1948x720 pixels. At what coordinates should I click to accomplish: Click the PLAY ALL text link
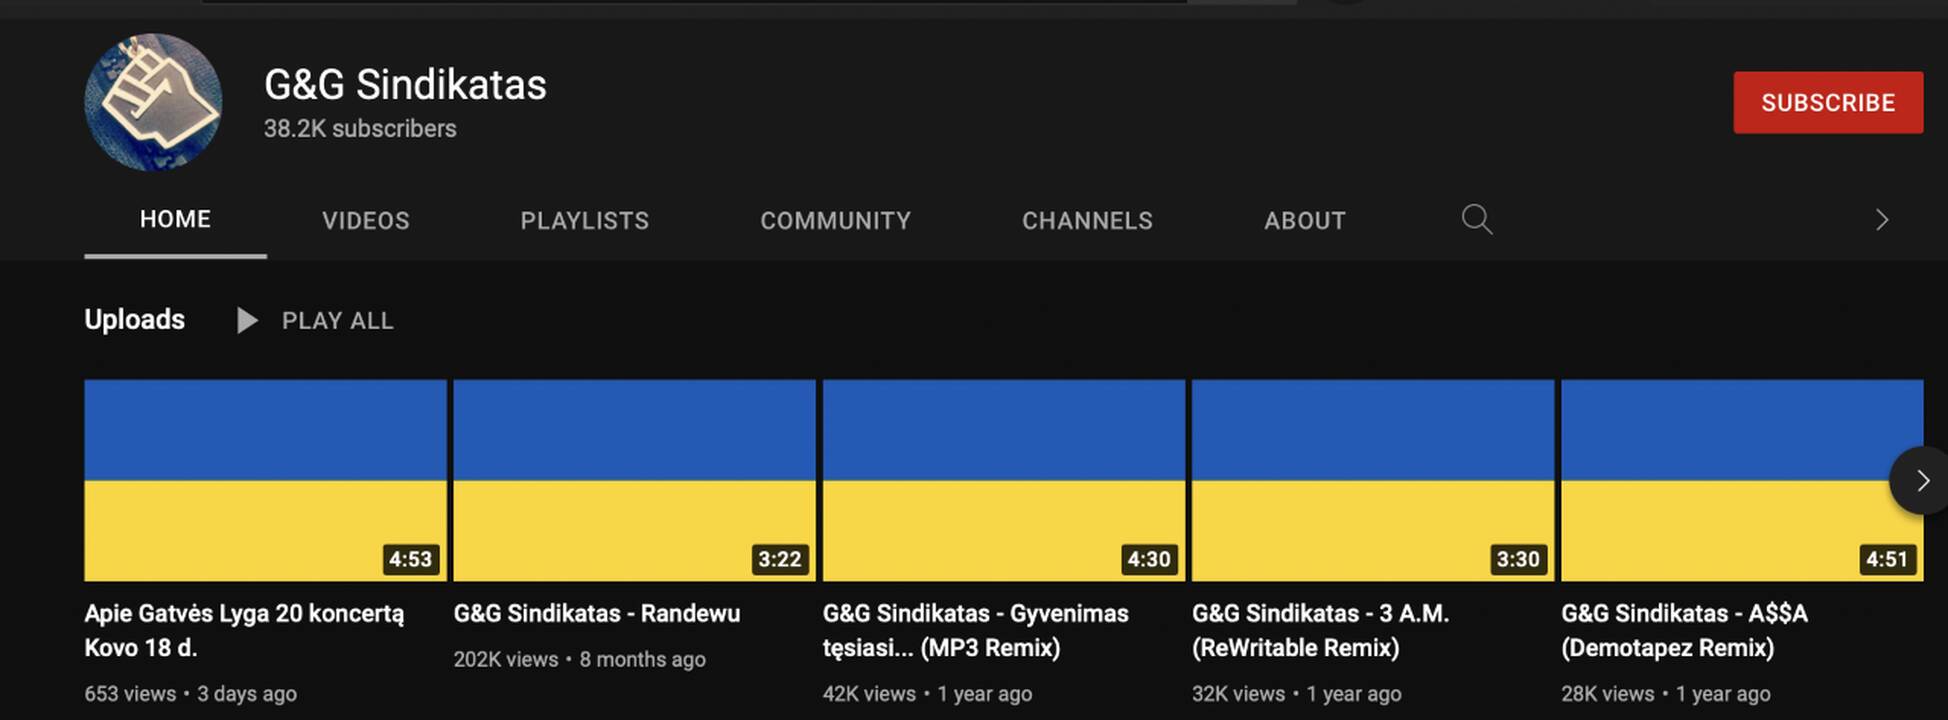(x=338, y=321)
